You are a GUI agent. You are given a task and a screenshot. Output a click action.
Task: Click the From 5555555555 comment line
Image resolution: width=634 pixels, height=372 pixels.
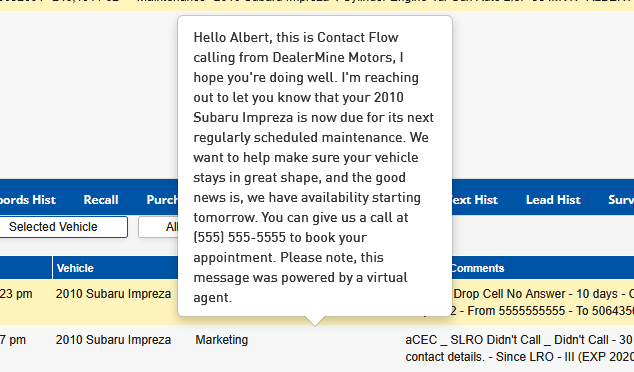coord(543,311)
